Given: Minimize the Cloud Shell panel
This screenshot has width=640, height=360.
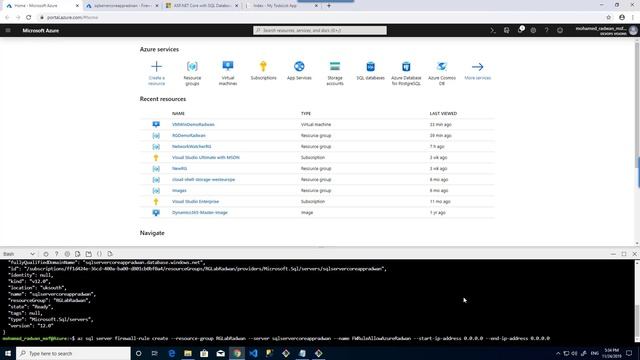Looking at the screenshot, I should 613,254.
